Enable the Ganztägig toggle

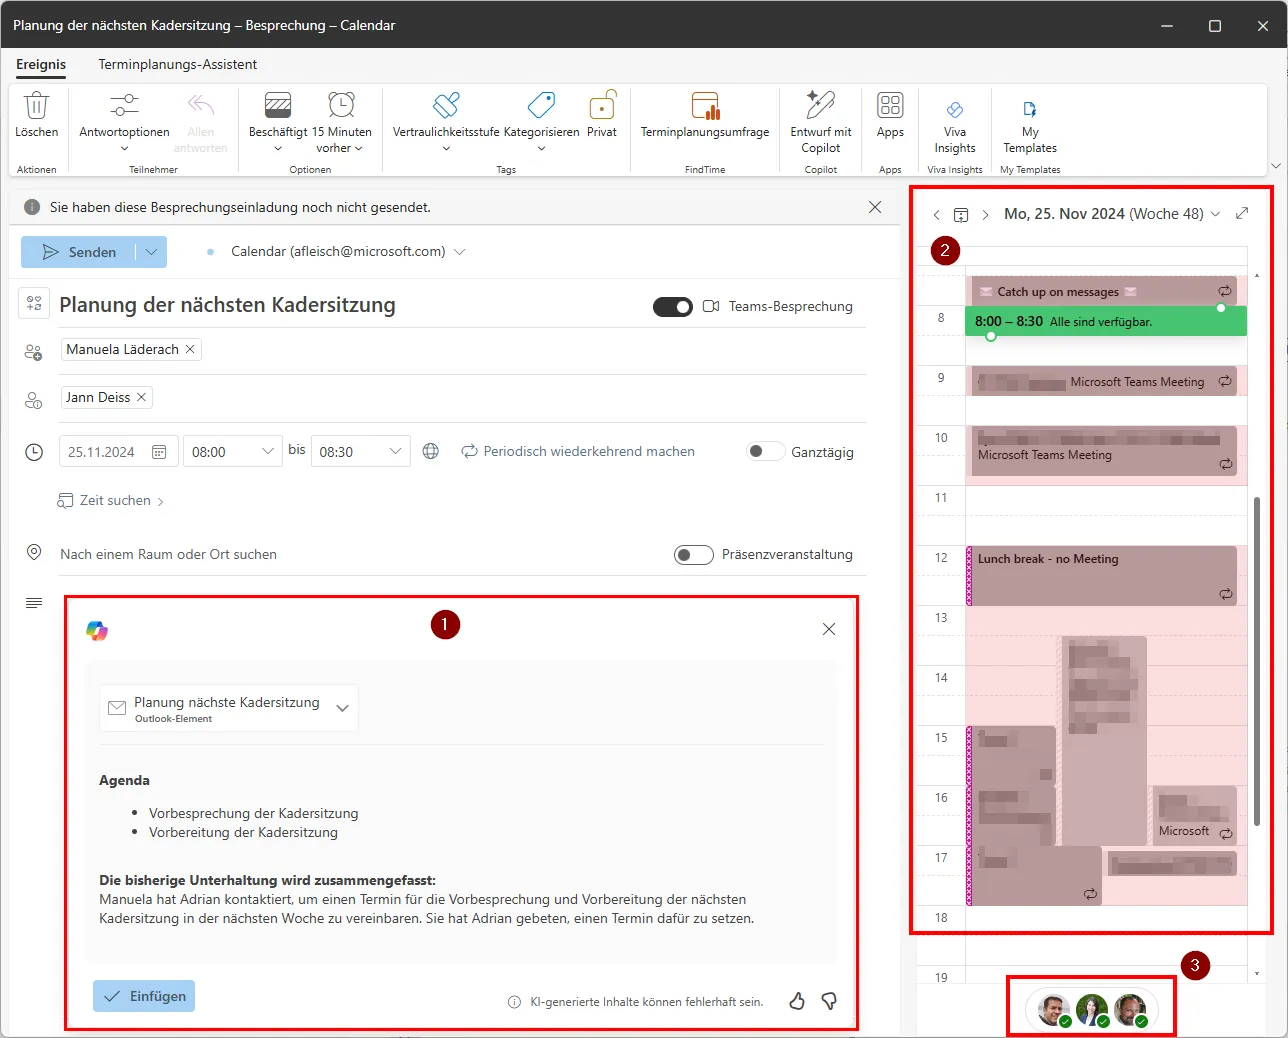coord(765,451)
